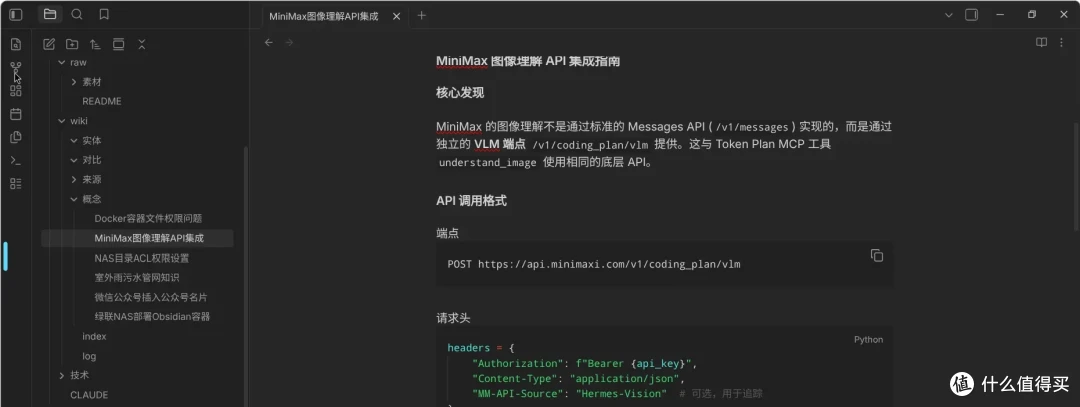This screenshot has height=407, width=1080.
Task: Close the MiniMax图像理解API集成 tab
Action: 396,16
